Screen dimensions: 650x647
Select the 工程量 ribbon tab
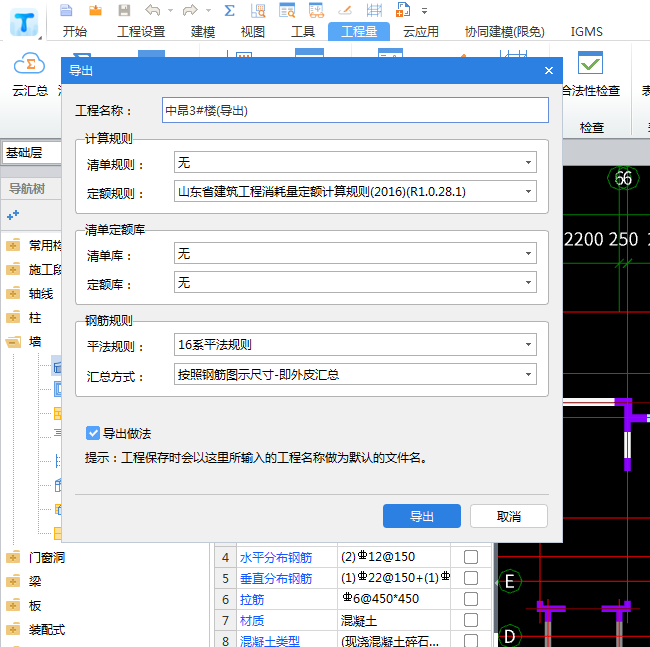point(359,32)
